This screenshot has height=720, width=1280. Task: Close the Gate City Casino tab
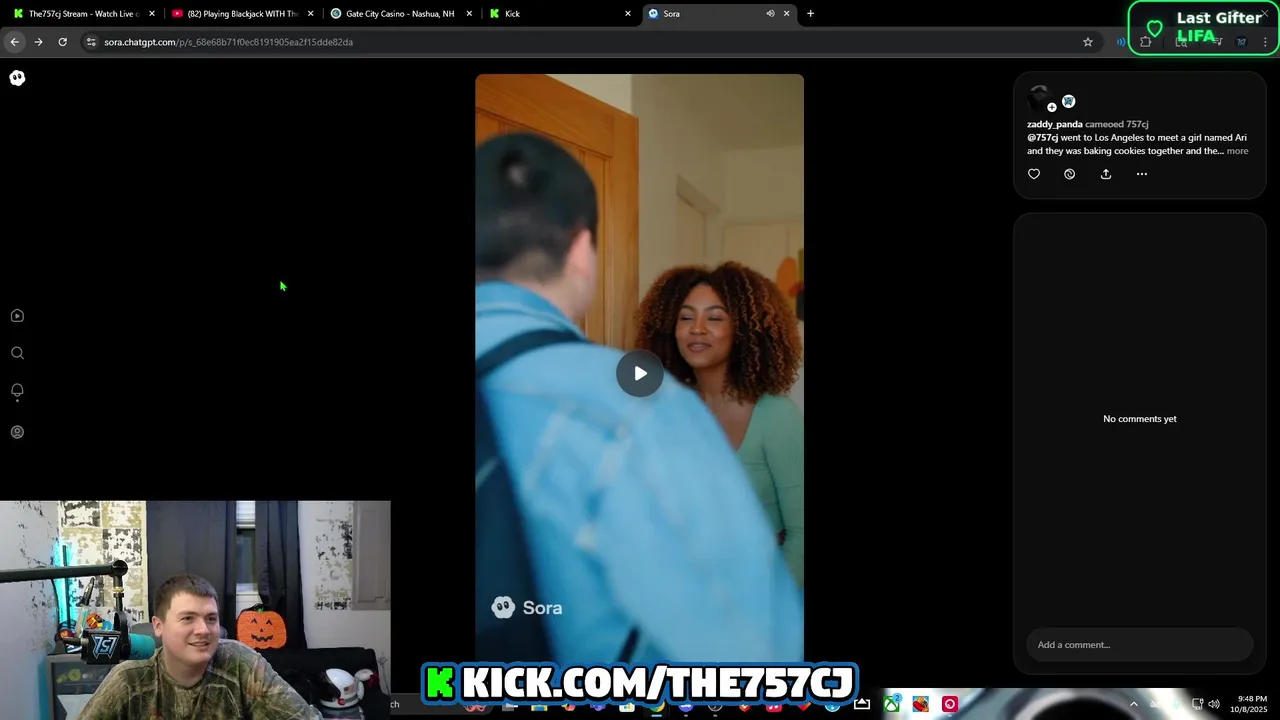469,14
